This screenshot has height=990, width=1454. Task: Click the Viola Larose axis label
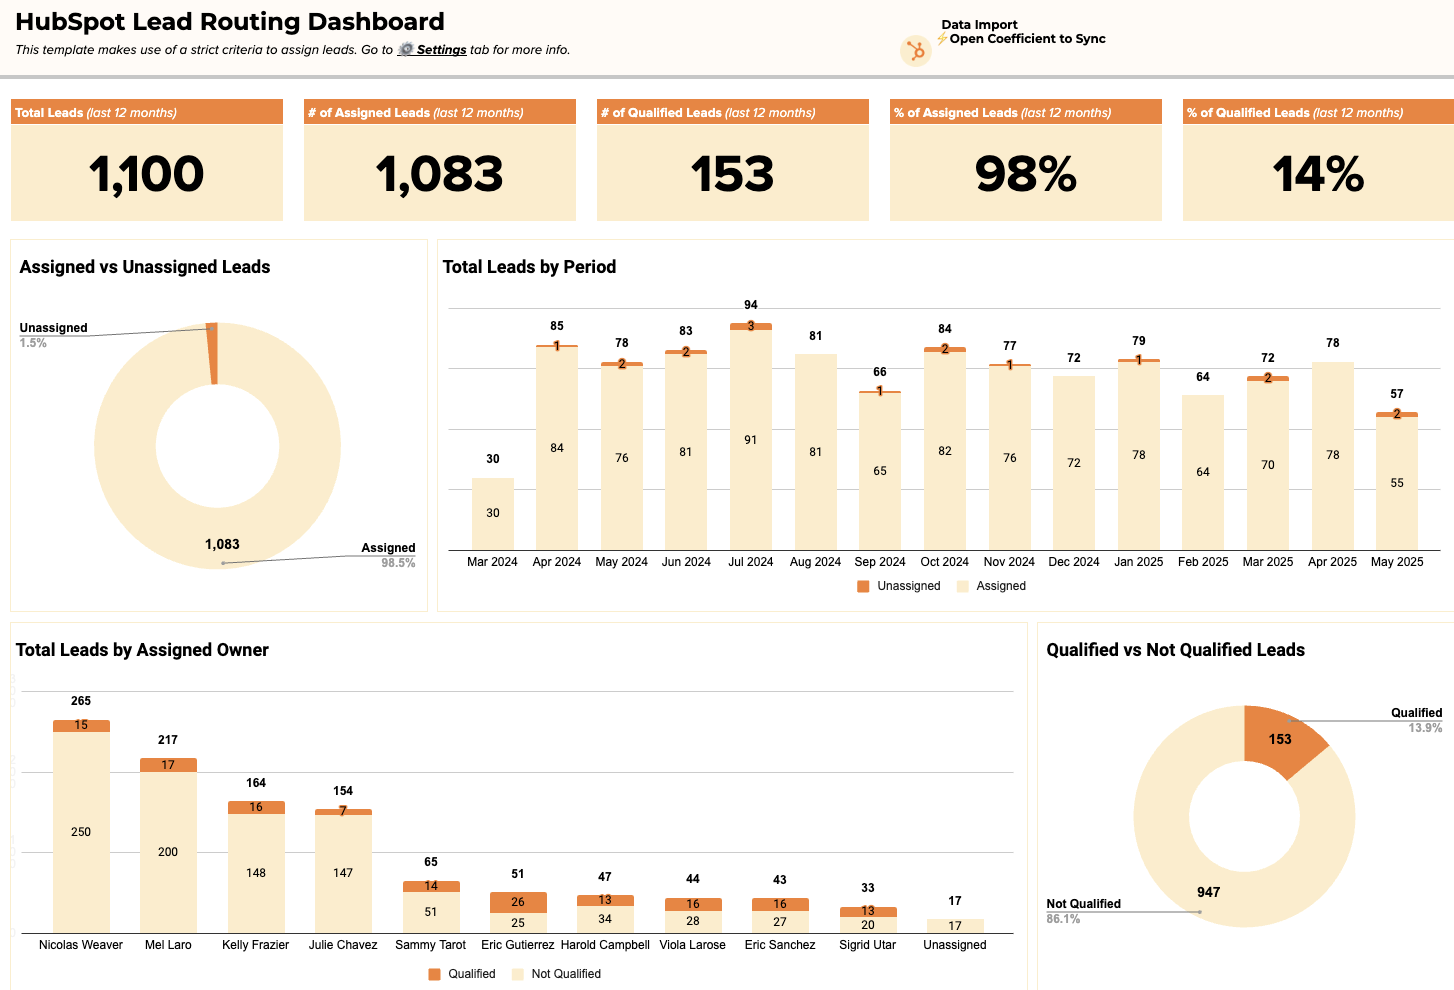693,945
